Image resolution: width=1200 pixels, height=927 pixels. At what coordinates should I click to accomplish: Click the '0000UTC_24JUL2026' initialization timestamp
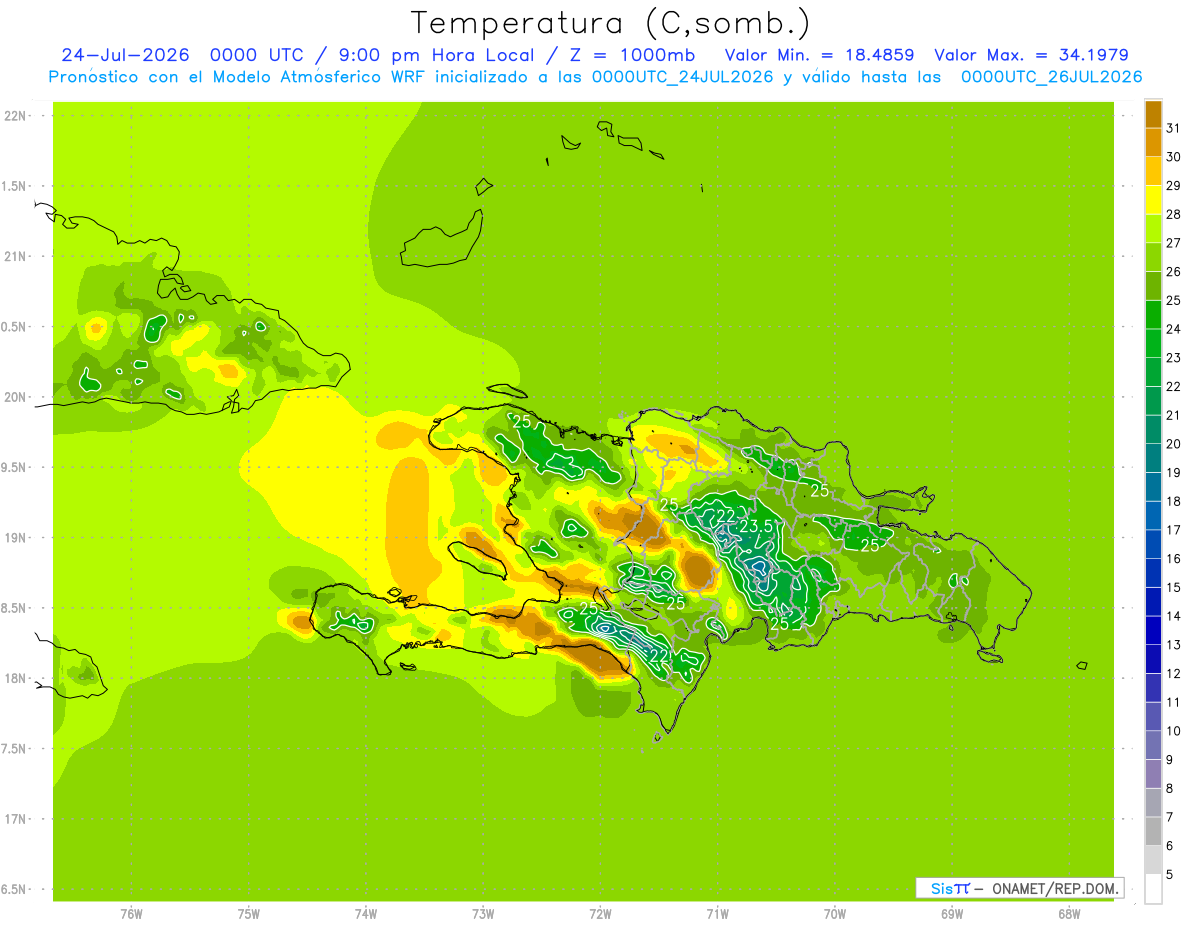[684, 77]
